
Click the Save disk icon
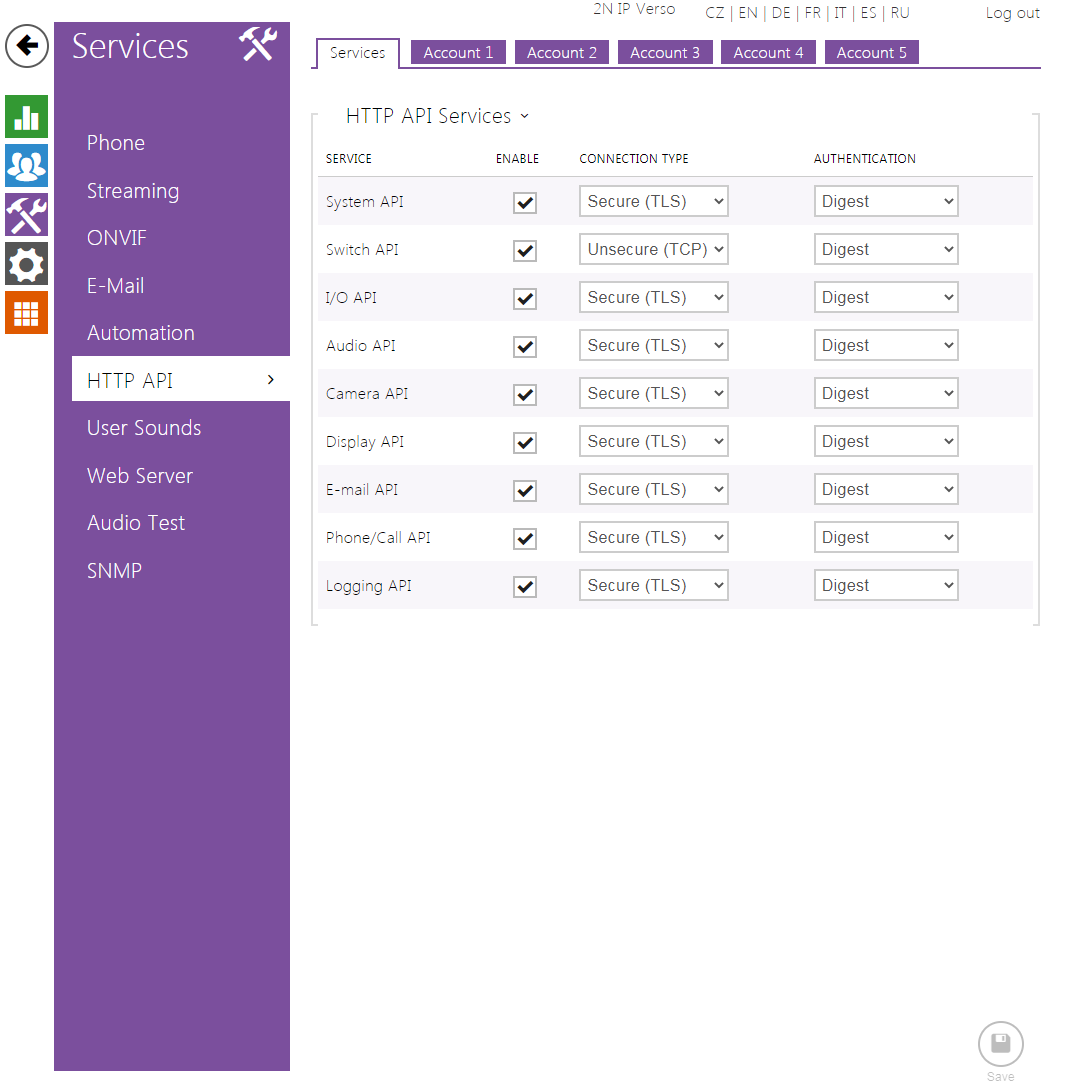point(1000,1043)
